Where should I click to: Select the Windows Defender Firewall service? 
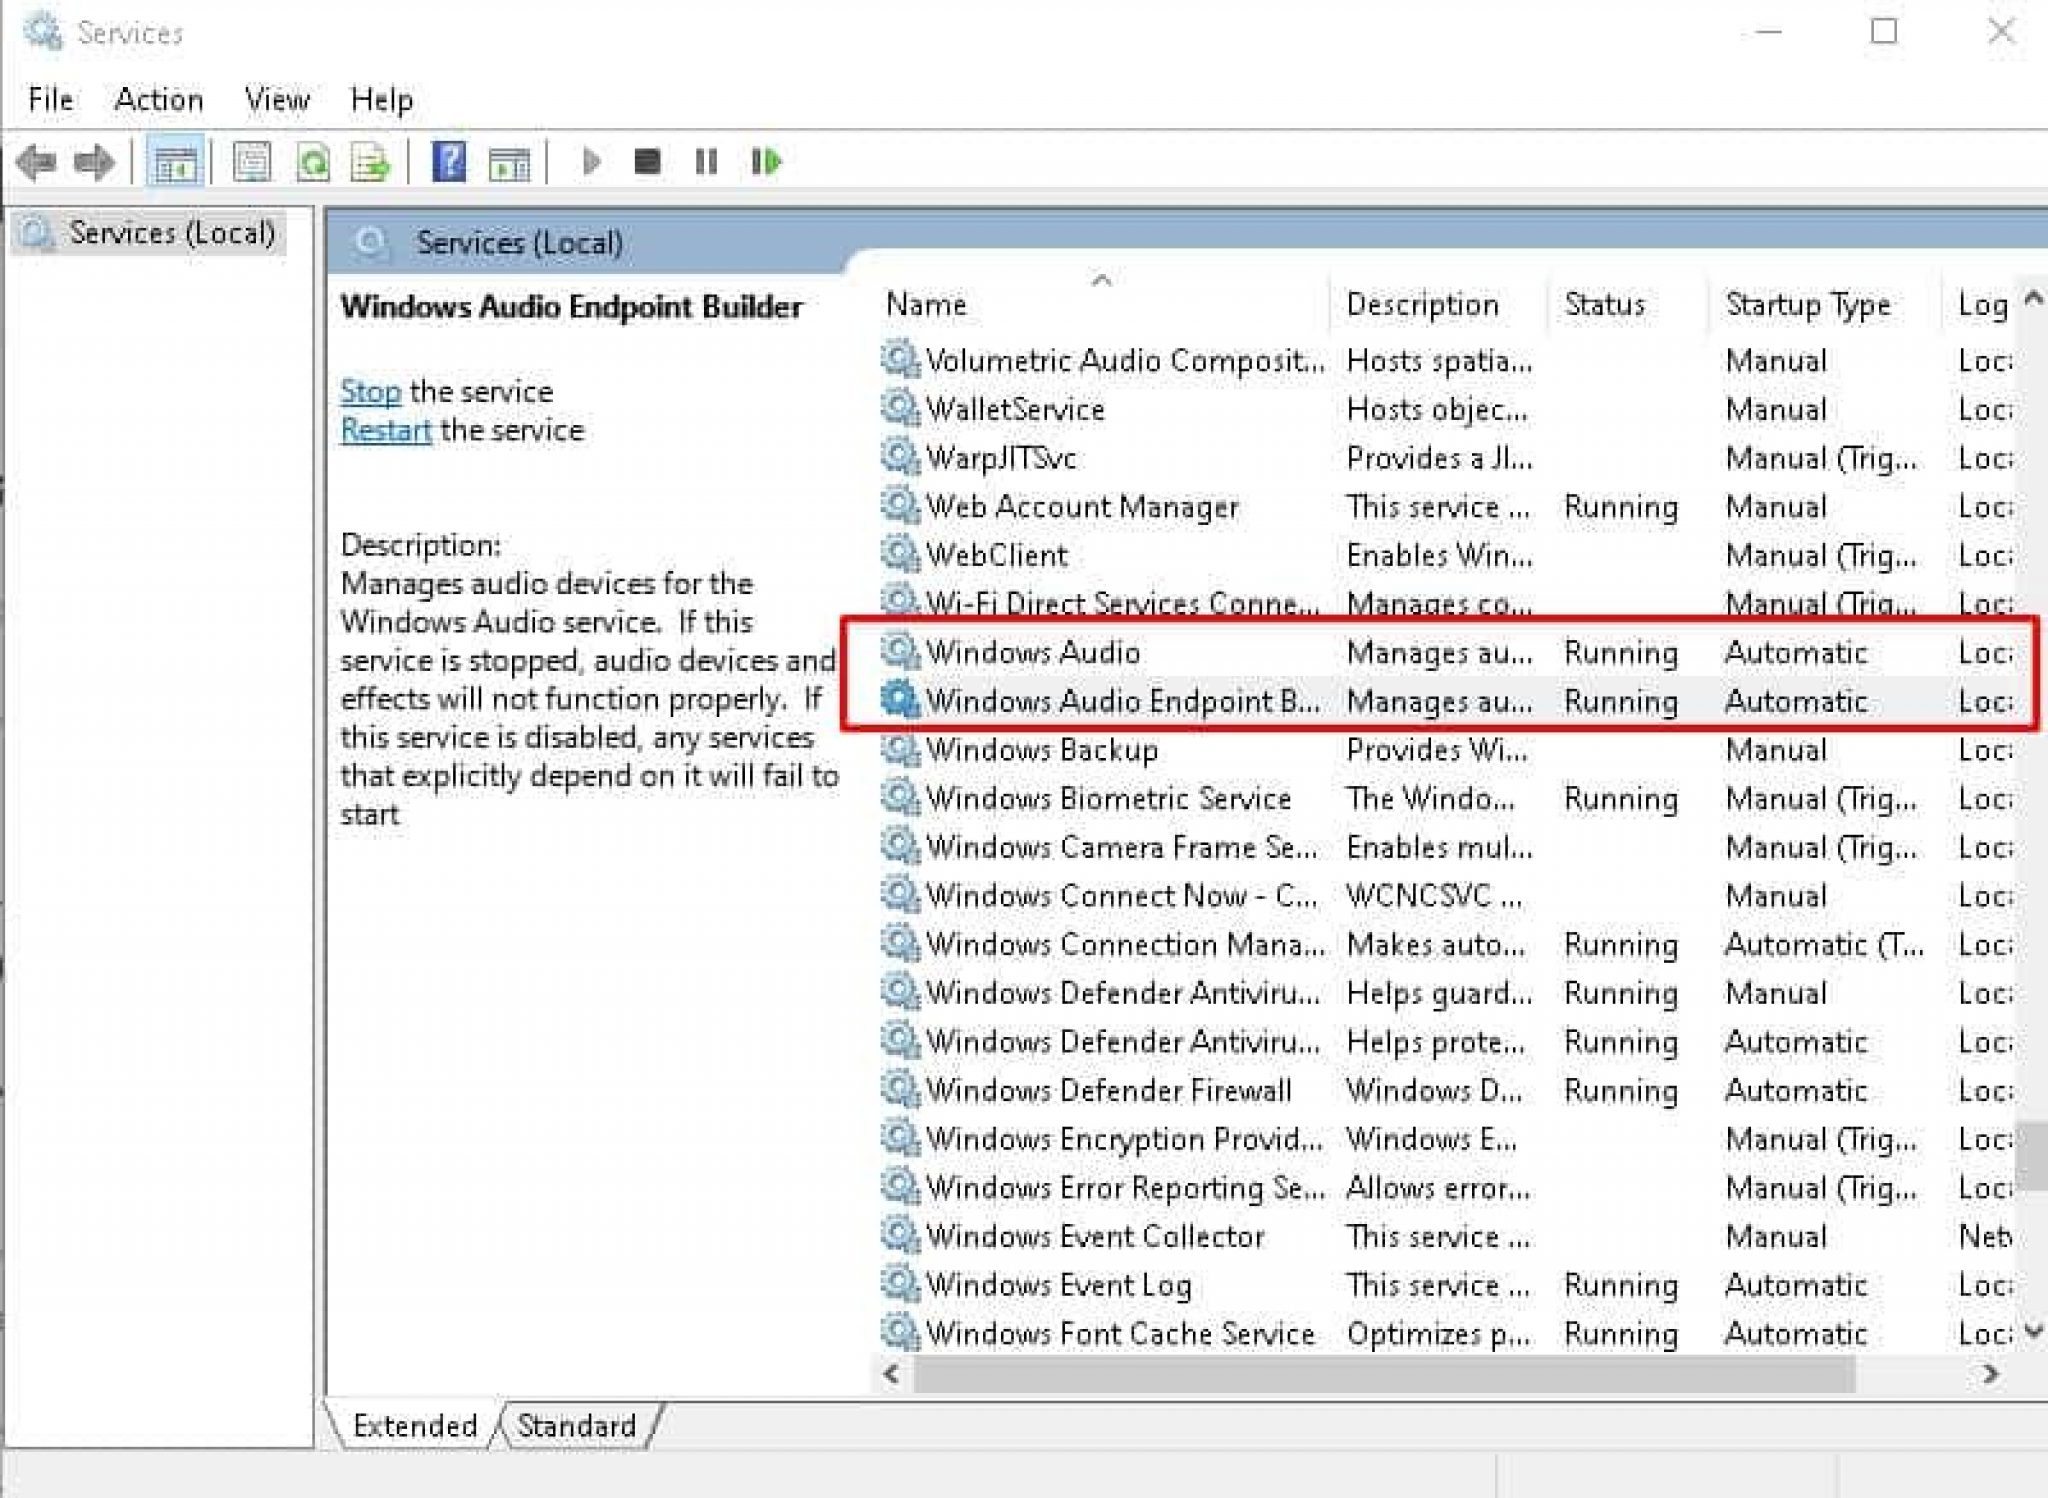1106,1090
